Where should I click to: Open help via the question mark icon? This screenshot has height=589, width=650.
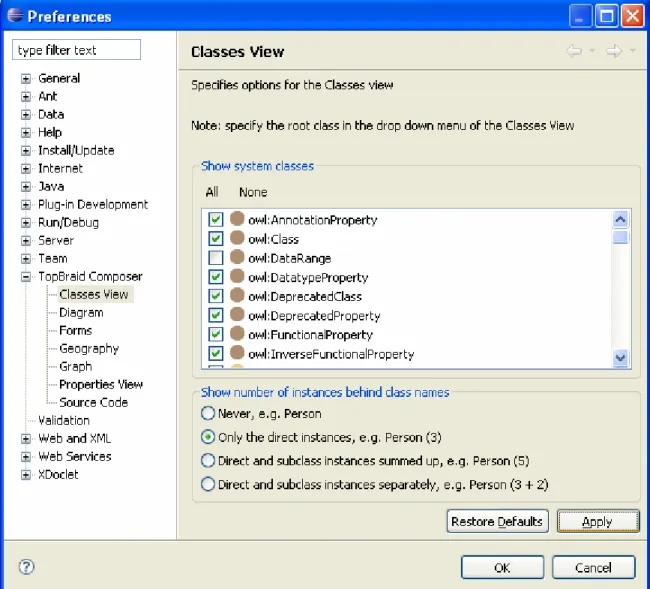point(27,567)
